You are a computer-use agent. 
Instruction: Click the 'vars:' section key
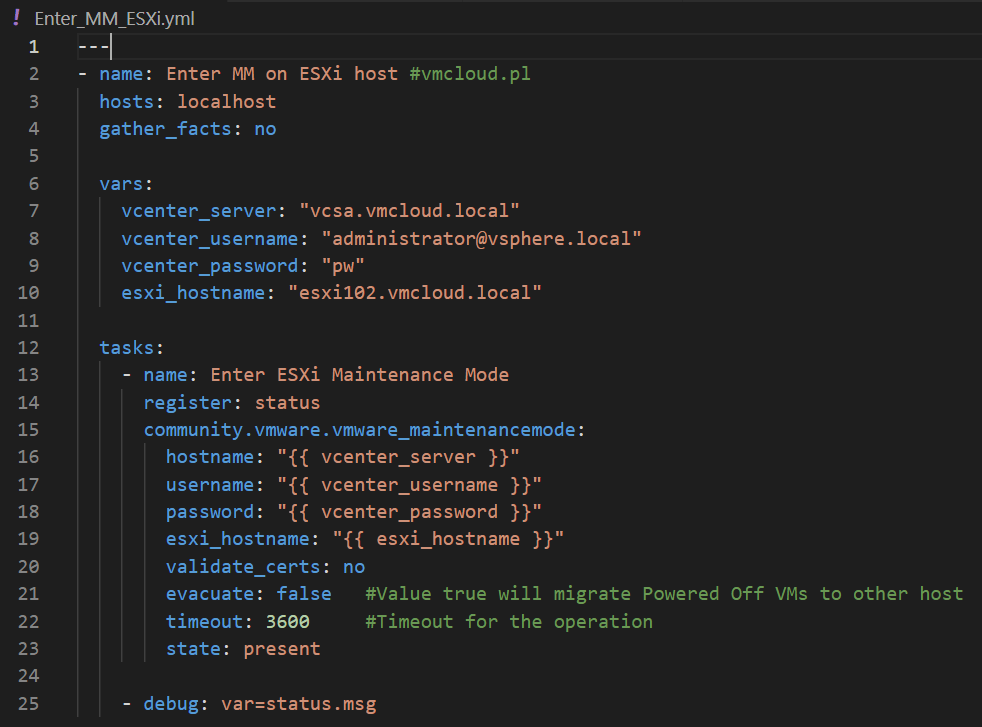click(x=126, y=184)
